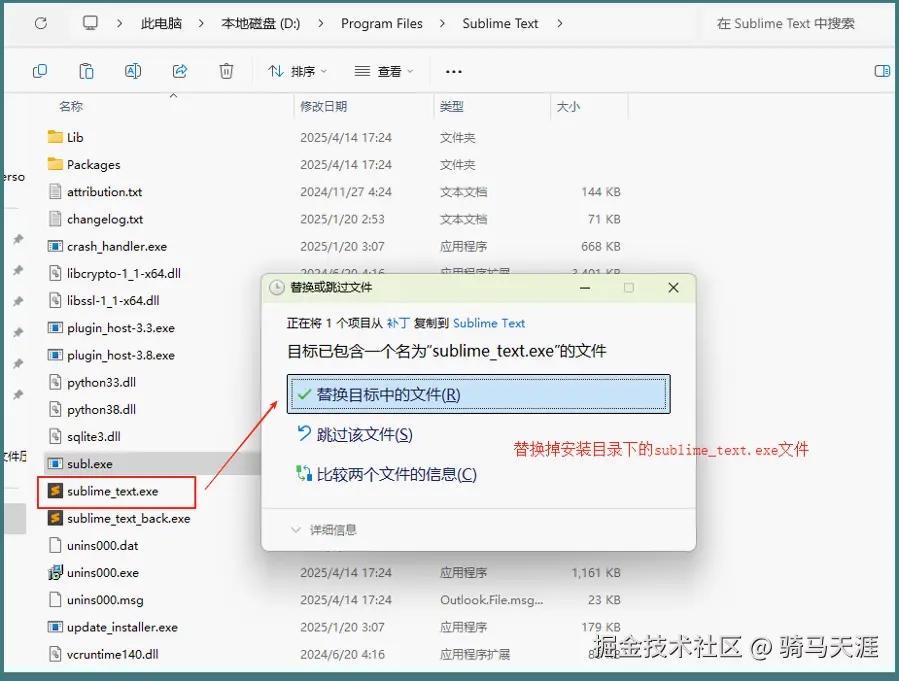Open the 排序 sort dropdown
899x681 pixels.
point(297,71)
